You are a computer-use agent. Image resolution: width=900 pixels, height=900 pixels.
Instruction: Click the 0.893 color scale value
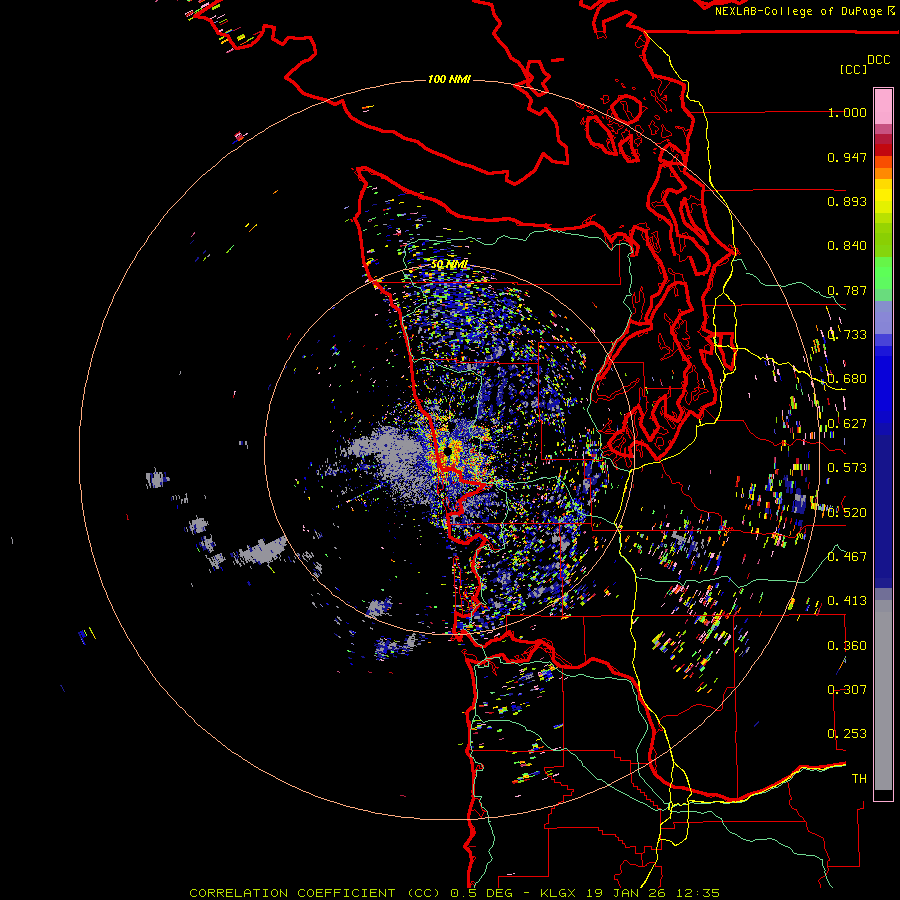[x=847, y=201]
